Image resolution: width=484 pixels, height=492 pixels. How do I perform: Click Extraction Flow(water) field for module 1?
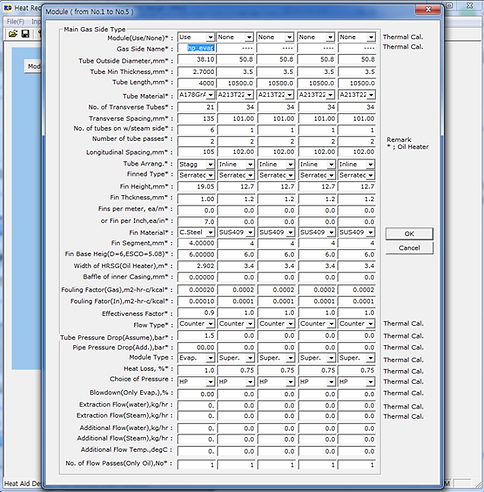coord(196,406)
